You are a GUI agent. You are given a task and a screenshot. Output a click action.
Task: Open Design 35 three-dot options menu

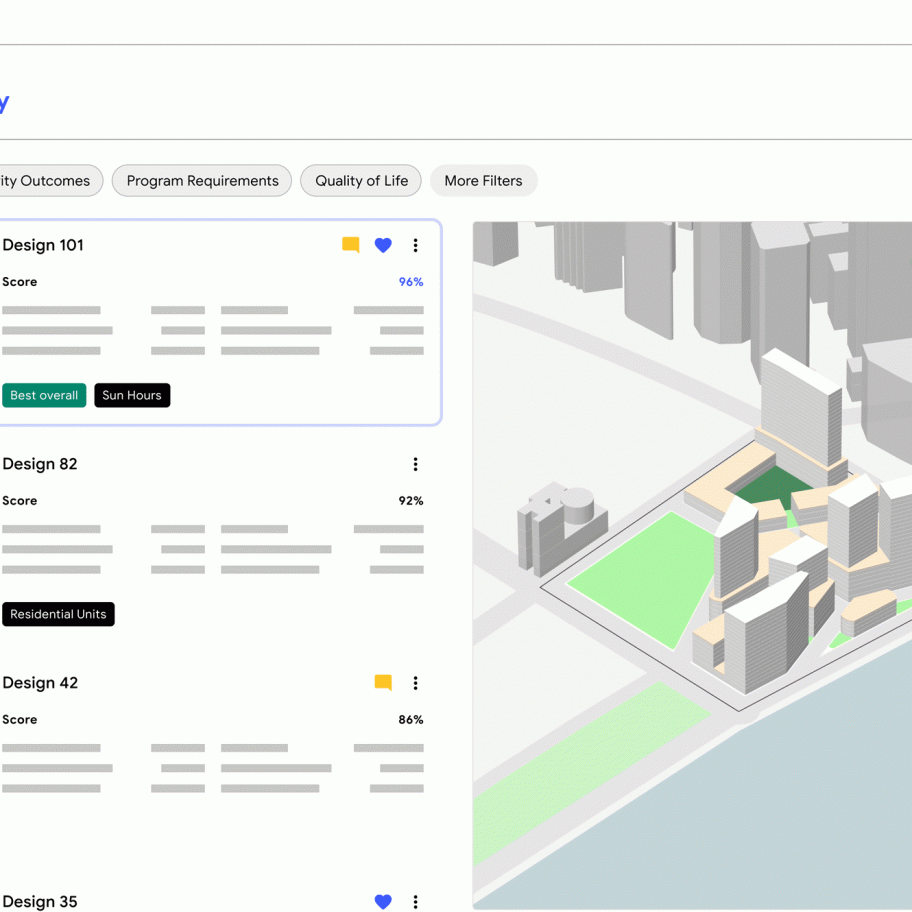(415, 902)
